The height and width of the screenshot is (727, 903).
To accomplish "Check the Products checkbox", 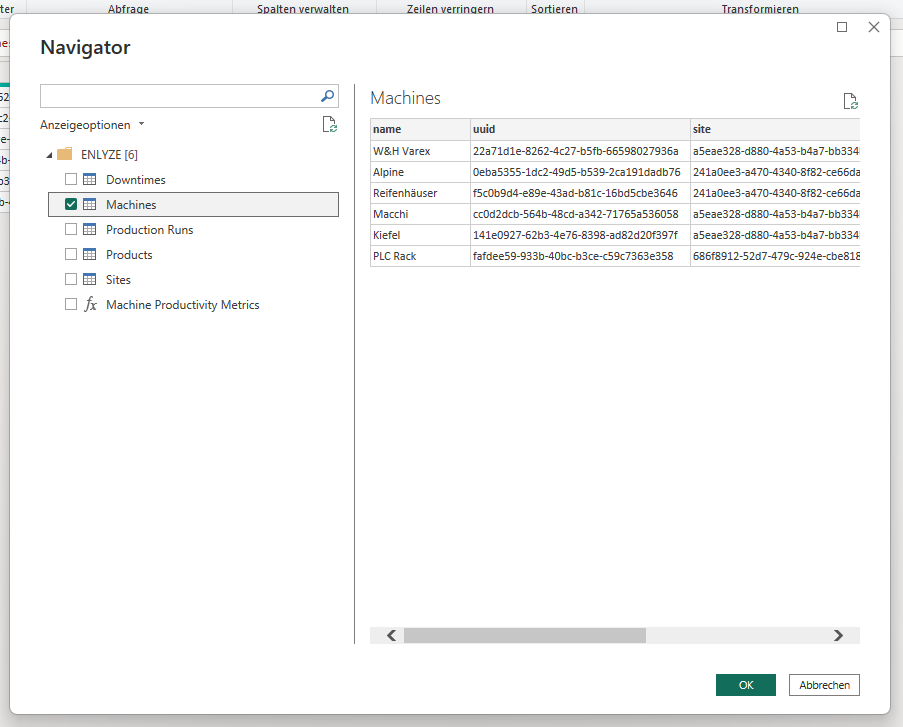I will pyautogui.click(x=71, y=254).
